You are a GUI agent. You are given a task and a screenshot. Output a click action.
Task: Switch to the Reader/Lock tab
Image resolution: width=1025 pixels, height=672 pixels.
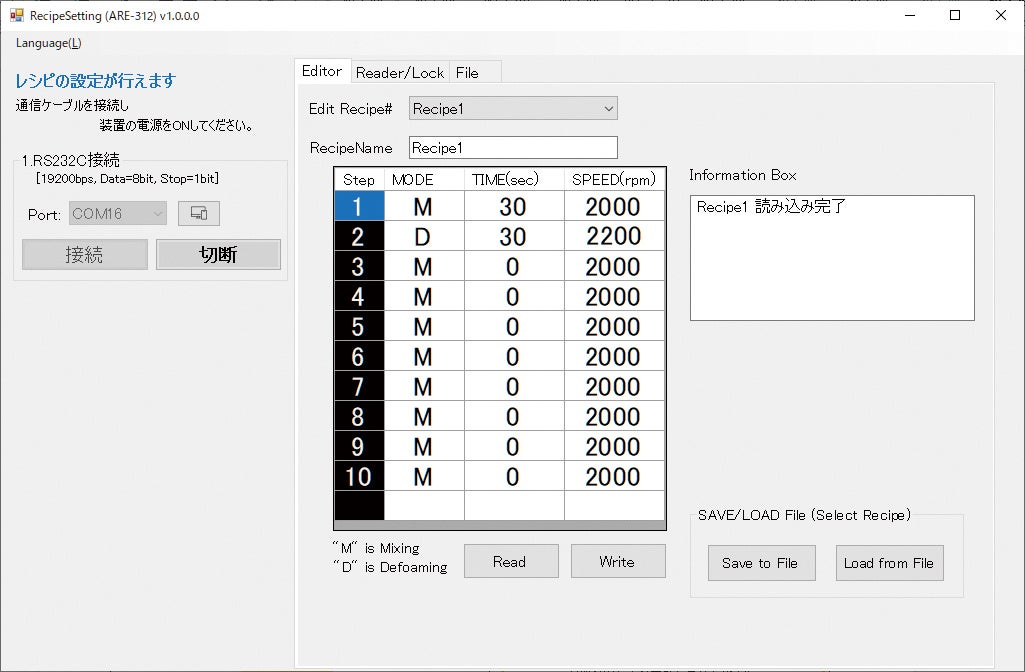tap(399, 72)
